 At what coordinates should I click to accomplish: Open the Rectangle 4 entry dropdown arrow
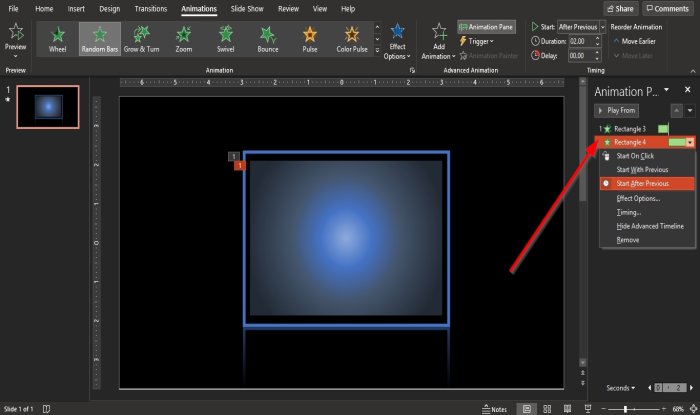[x=691, y=142]
